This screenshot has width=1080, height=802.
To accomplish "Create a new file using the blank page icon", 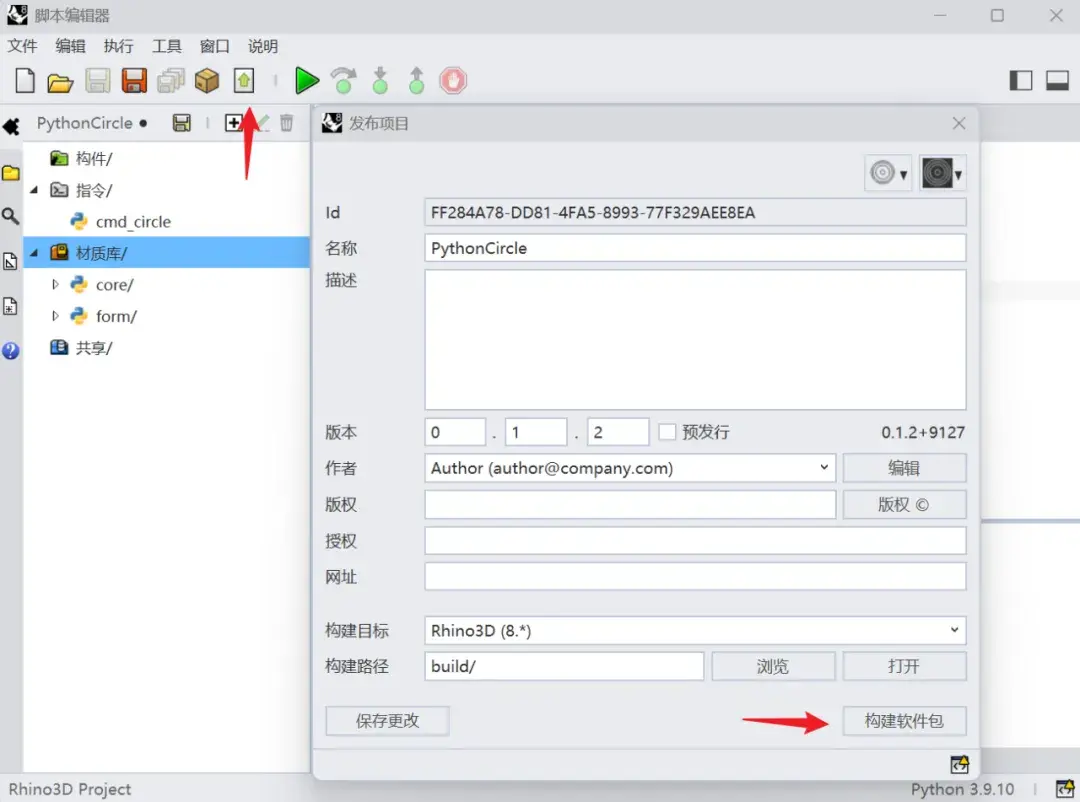I will tap(22, 80).
